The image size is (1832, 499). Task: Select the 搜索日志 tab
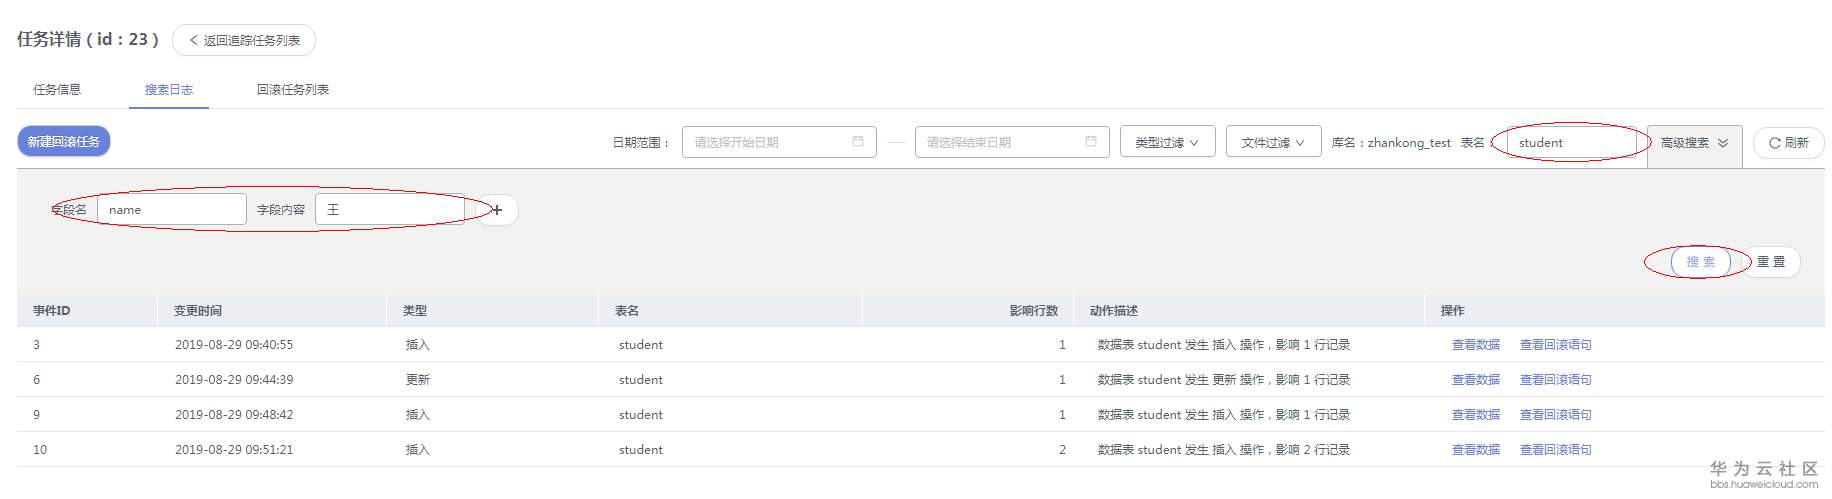point(168,90)
